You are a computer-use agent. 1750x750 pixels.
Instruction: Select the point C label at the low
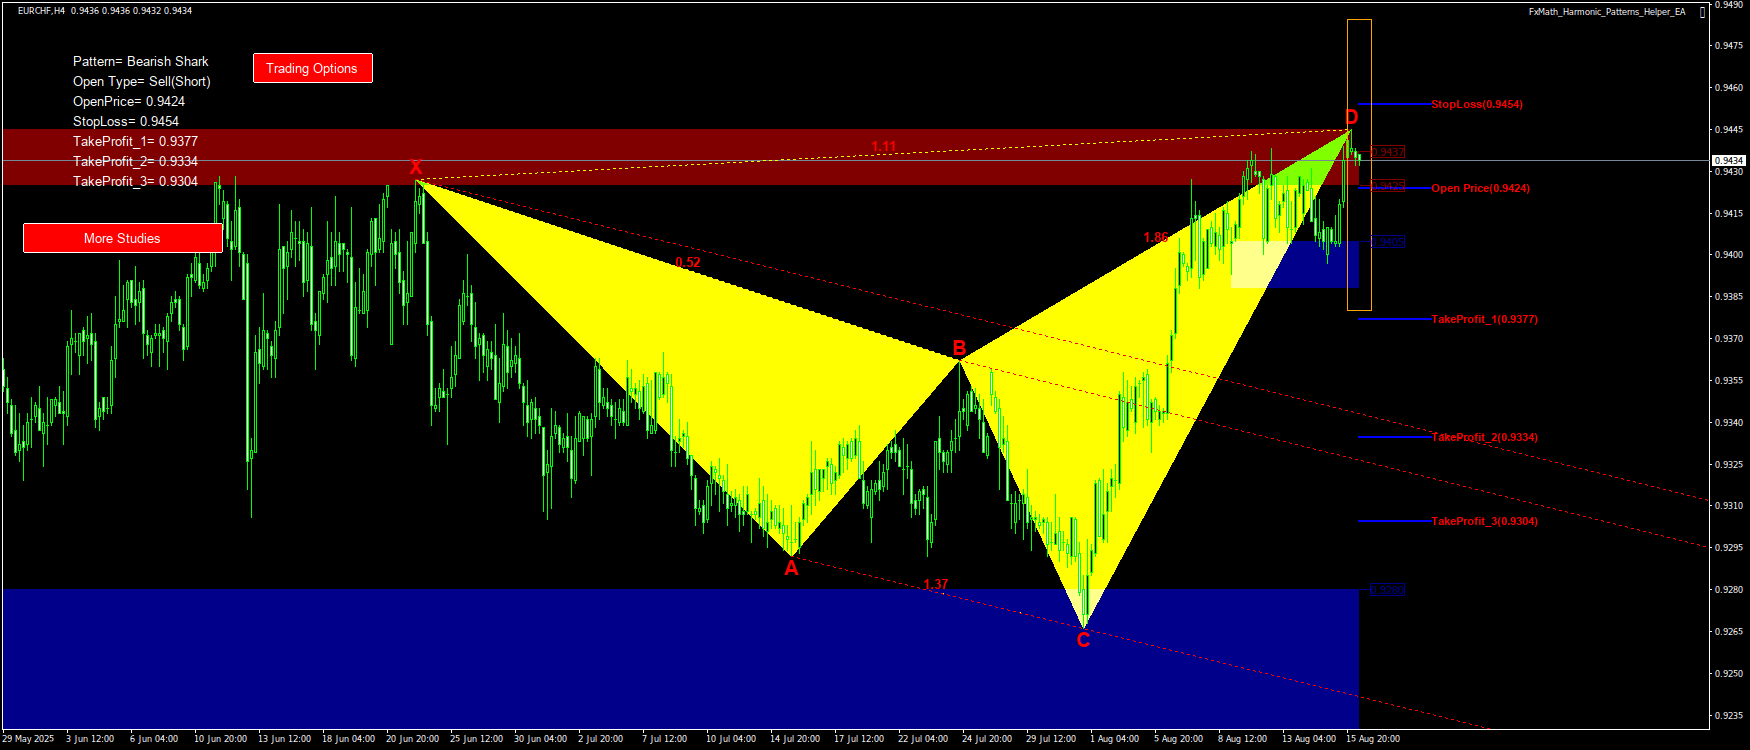click(x=1083, y=640)
